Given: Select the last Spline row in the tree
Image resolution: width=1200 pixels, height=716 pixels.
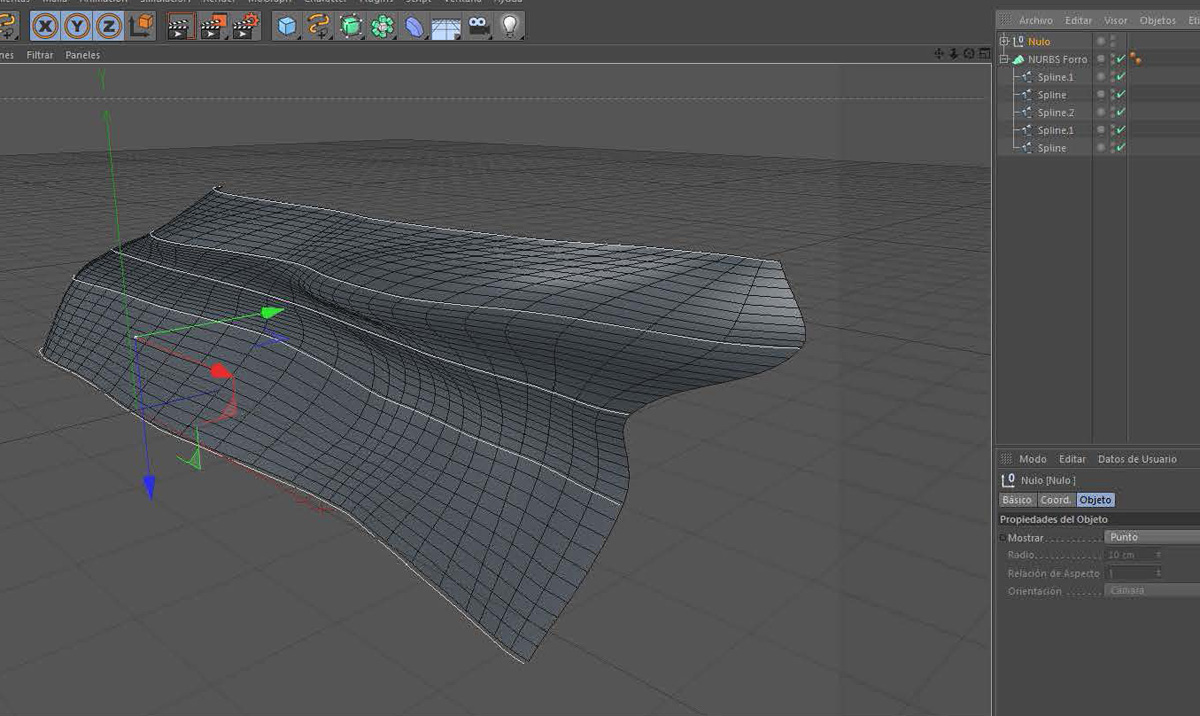Looking at the screenshot, I should pos(1052,148).
